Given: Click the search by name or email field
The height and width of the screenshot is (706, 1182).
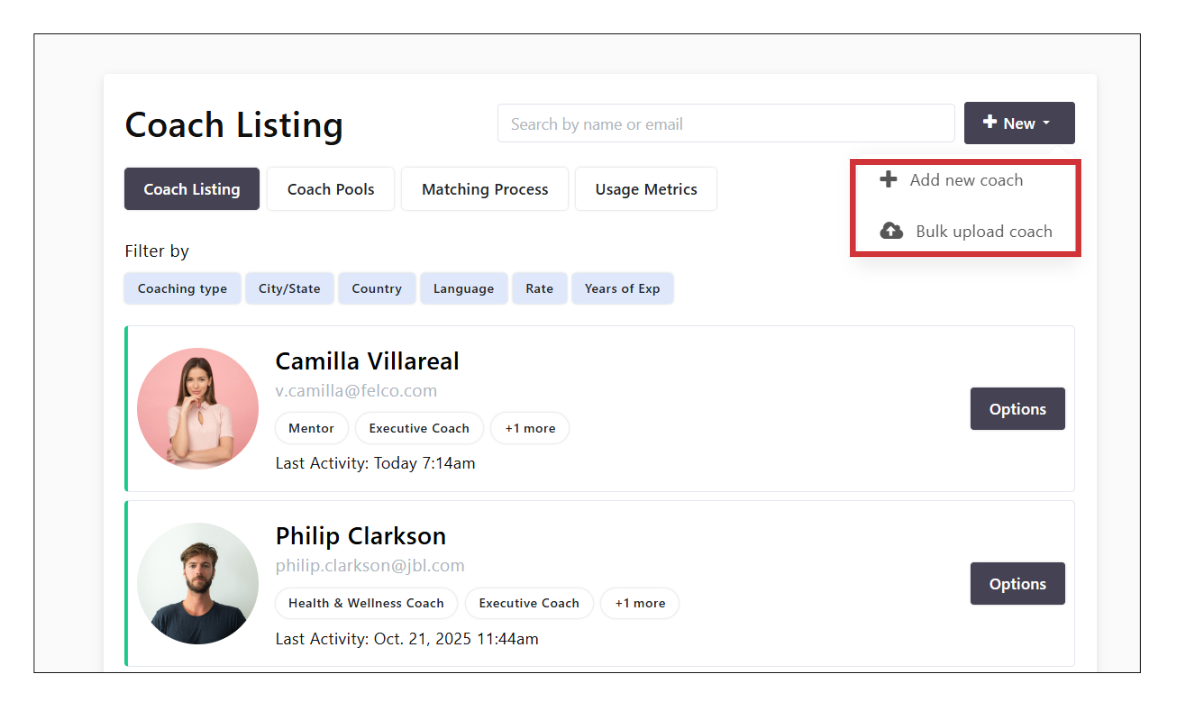Looking at the screenshot, I should point(725,124).
